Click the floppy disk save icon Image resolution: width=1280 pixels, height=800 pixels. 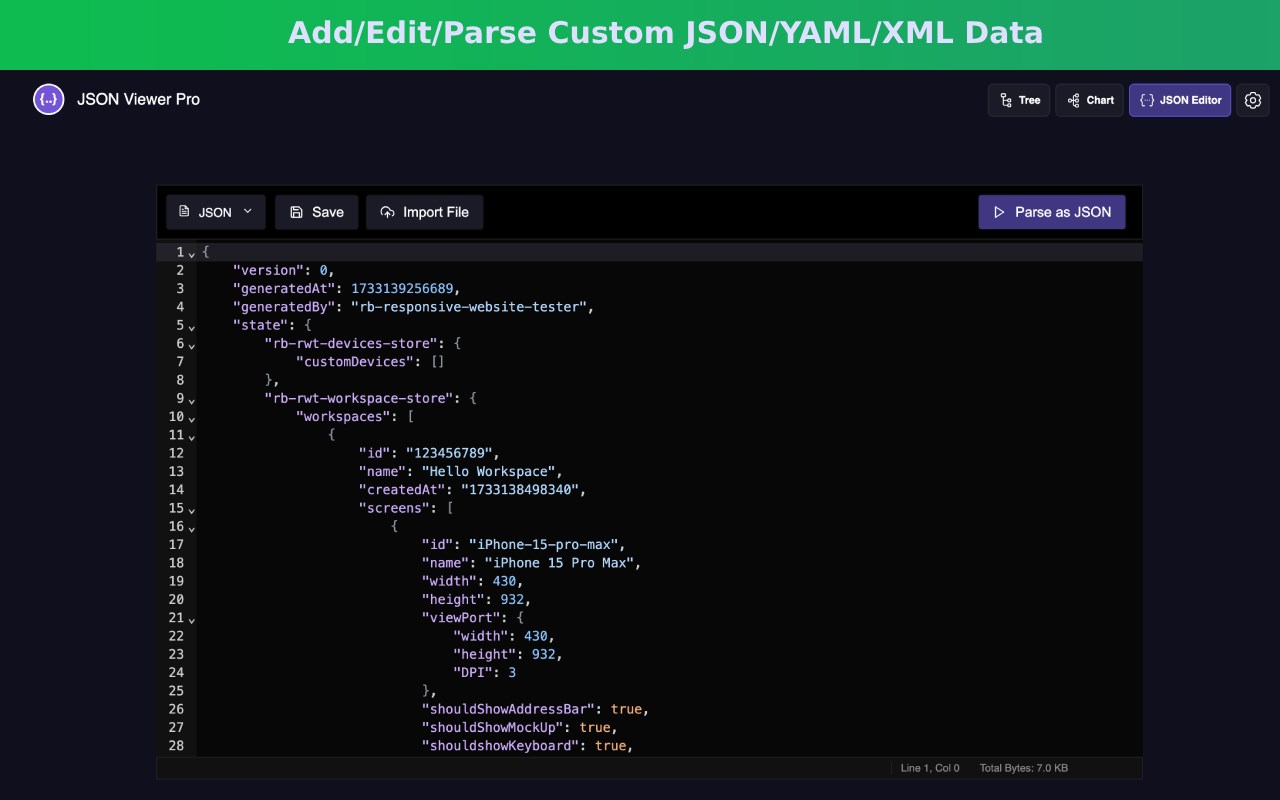[296, 212]
